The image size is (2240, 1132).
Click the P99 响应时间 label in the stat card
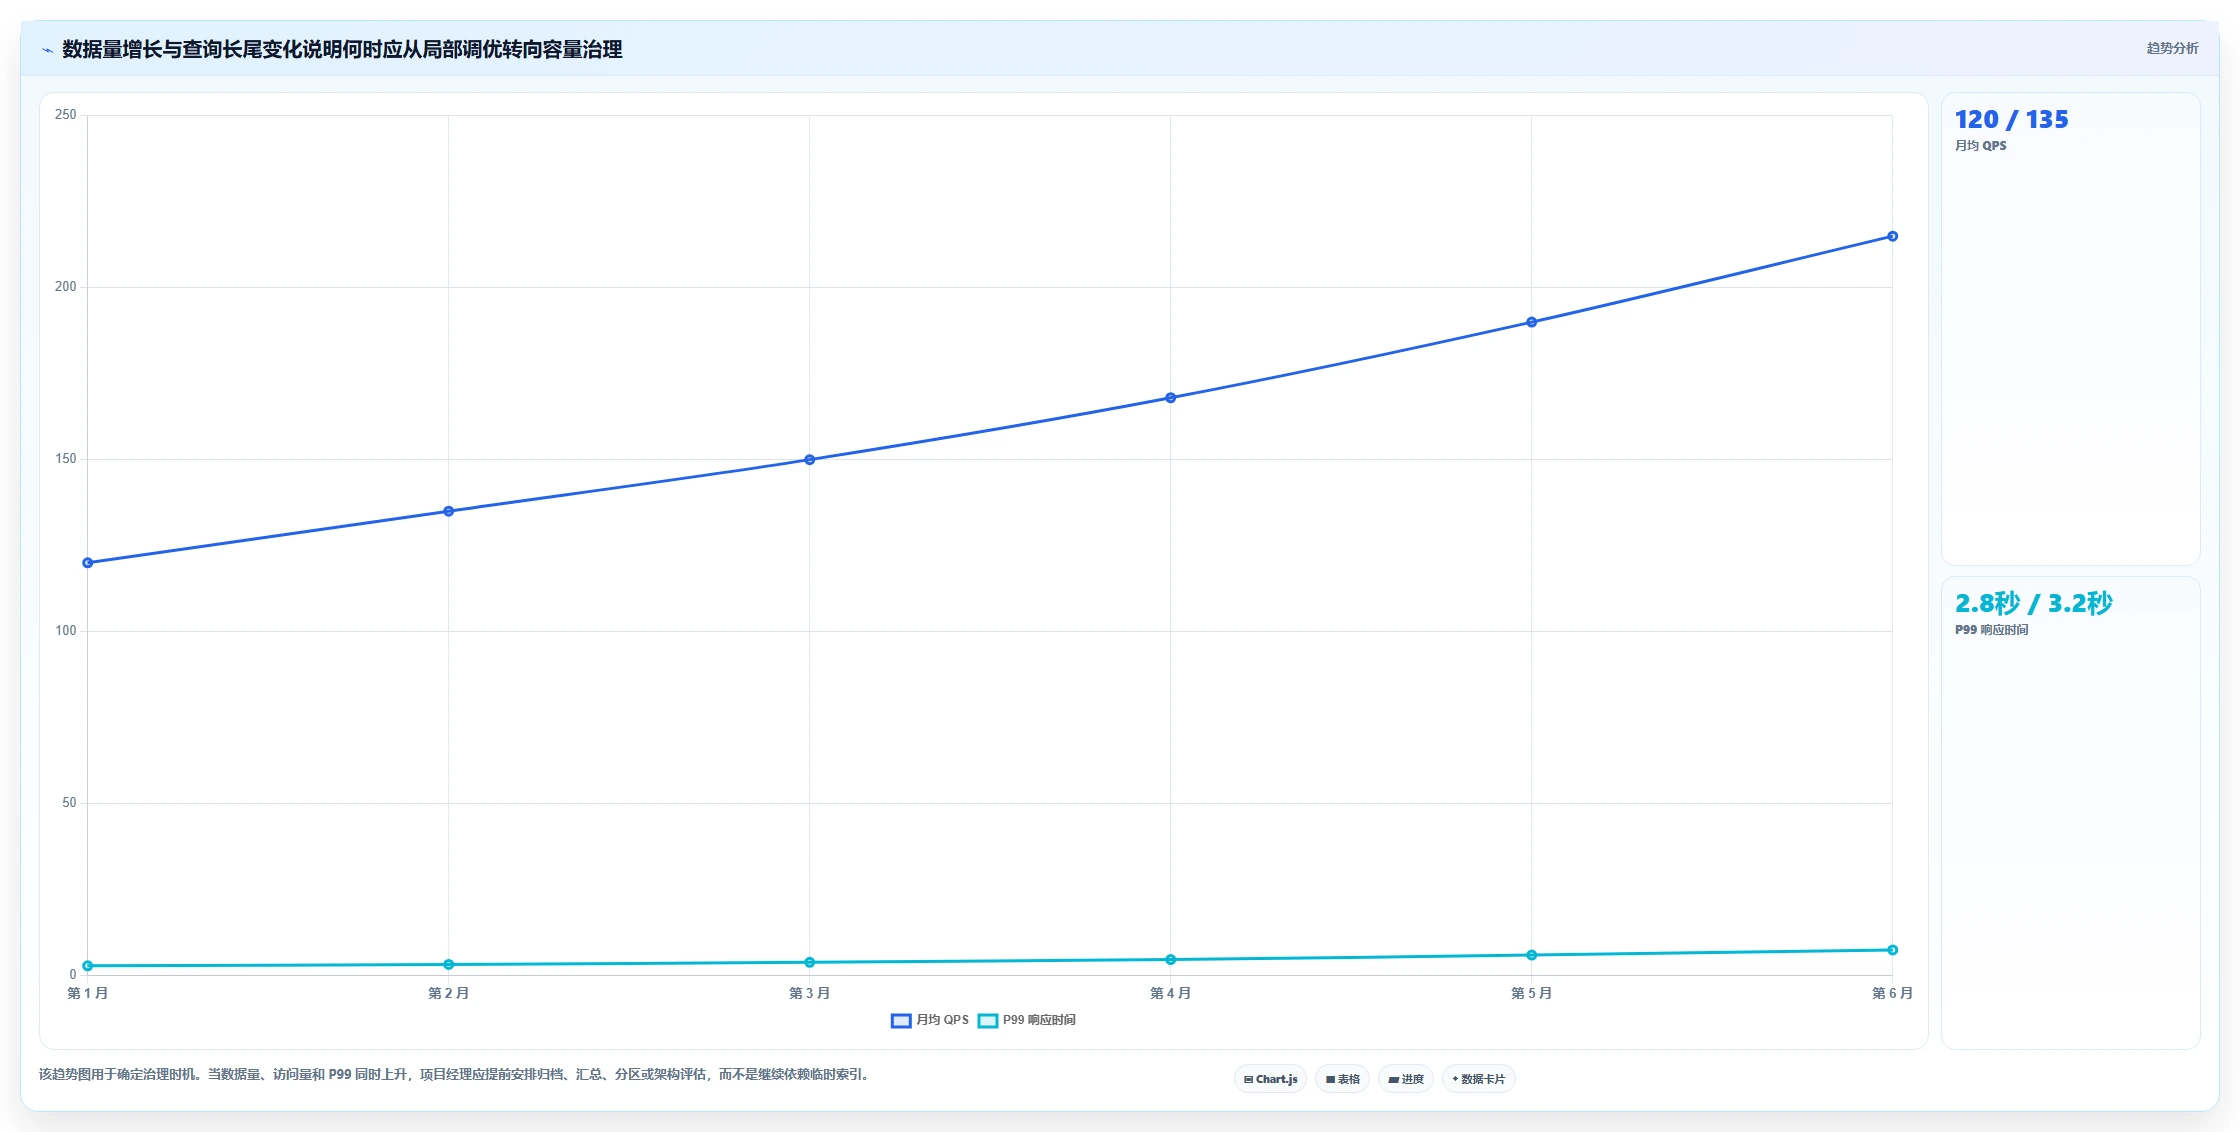tap(1991, 630)
